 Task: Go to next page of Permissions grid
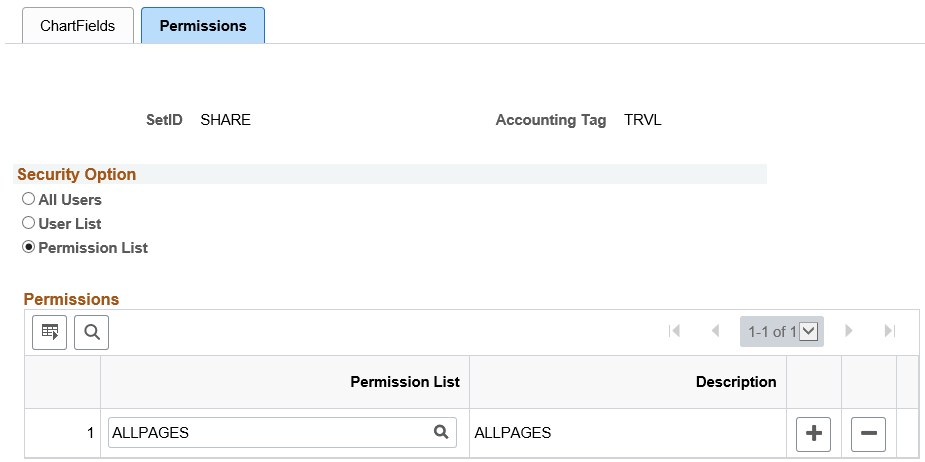click(x=849, y=331)
